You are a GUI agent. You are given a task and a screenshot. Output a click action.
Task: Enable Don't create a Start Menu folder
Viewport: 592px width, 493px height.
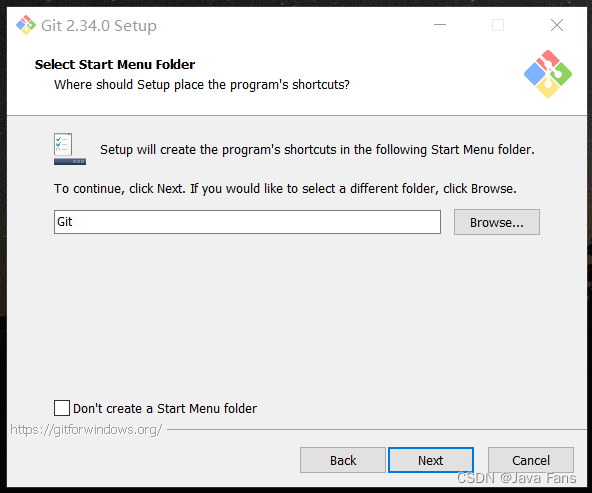[62, 408]
